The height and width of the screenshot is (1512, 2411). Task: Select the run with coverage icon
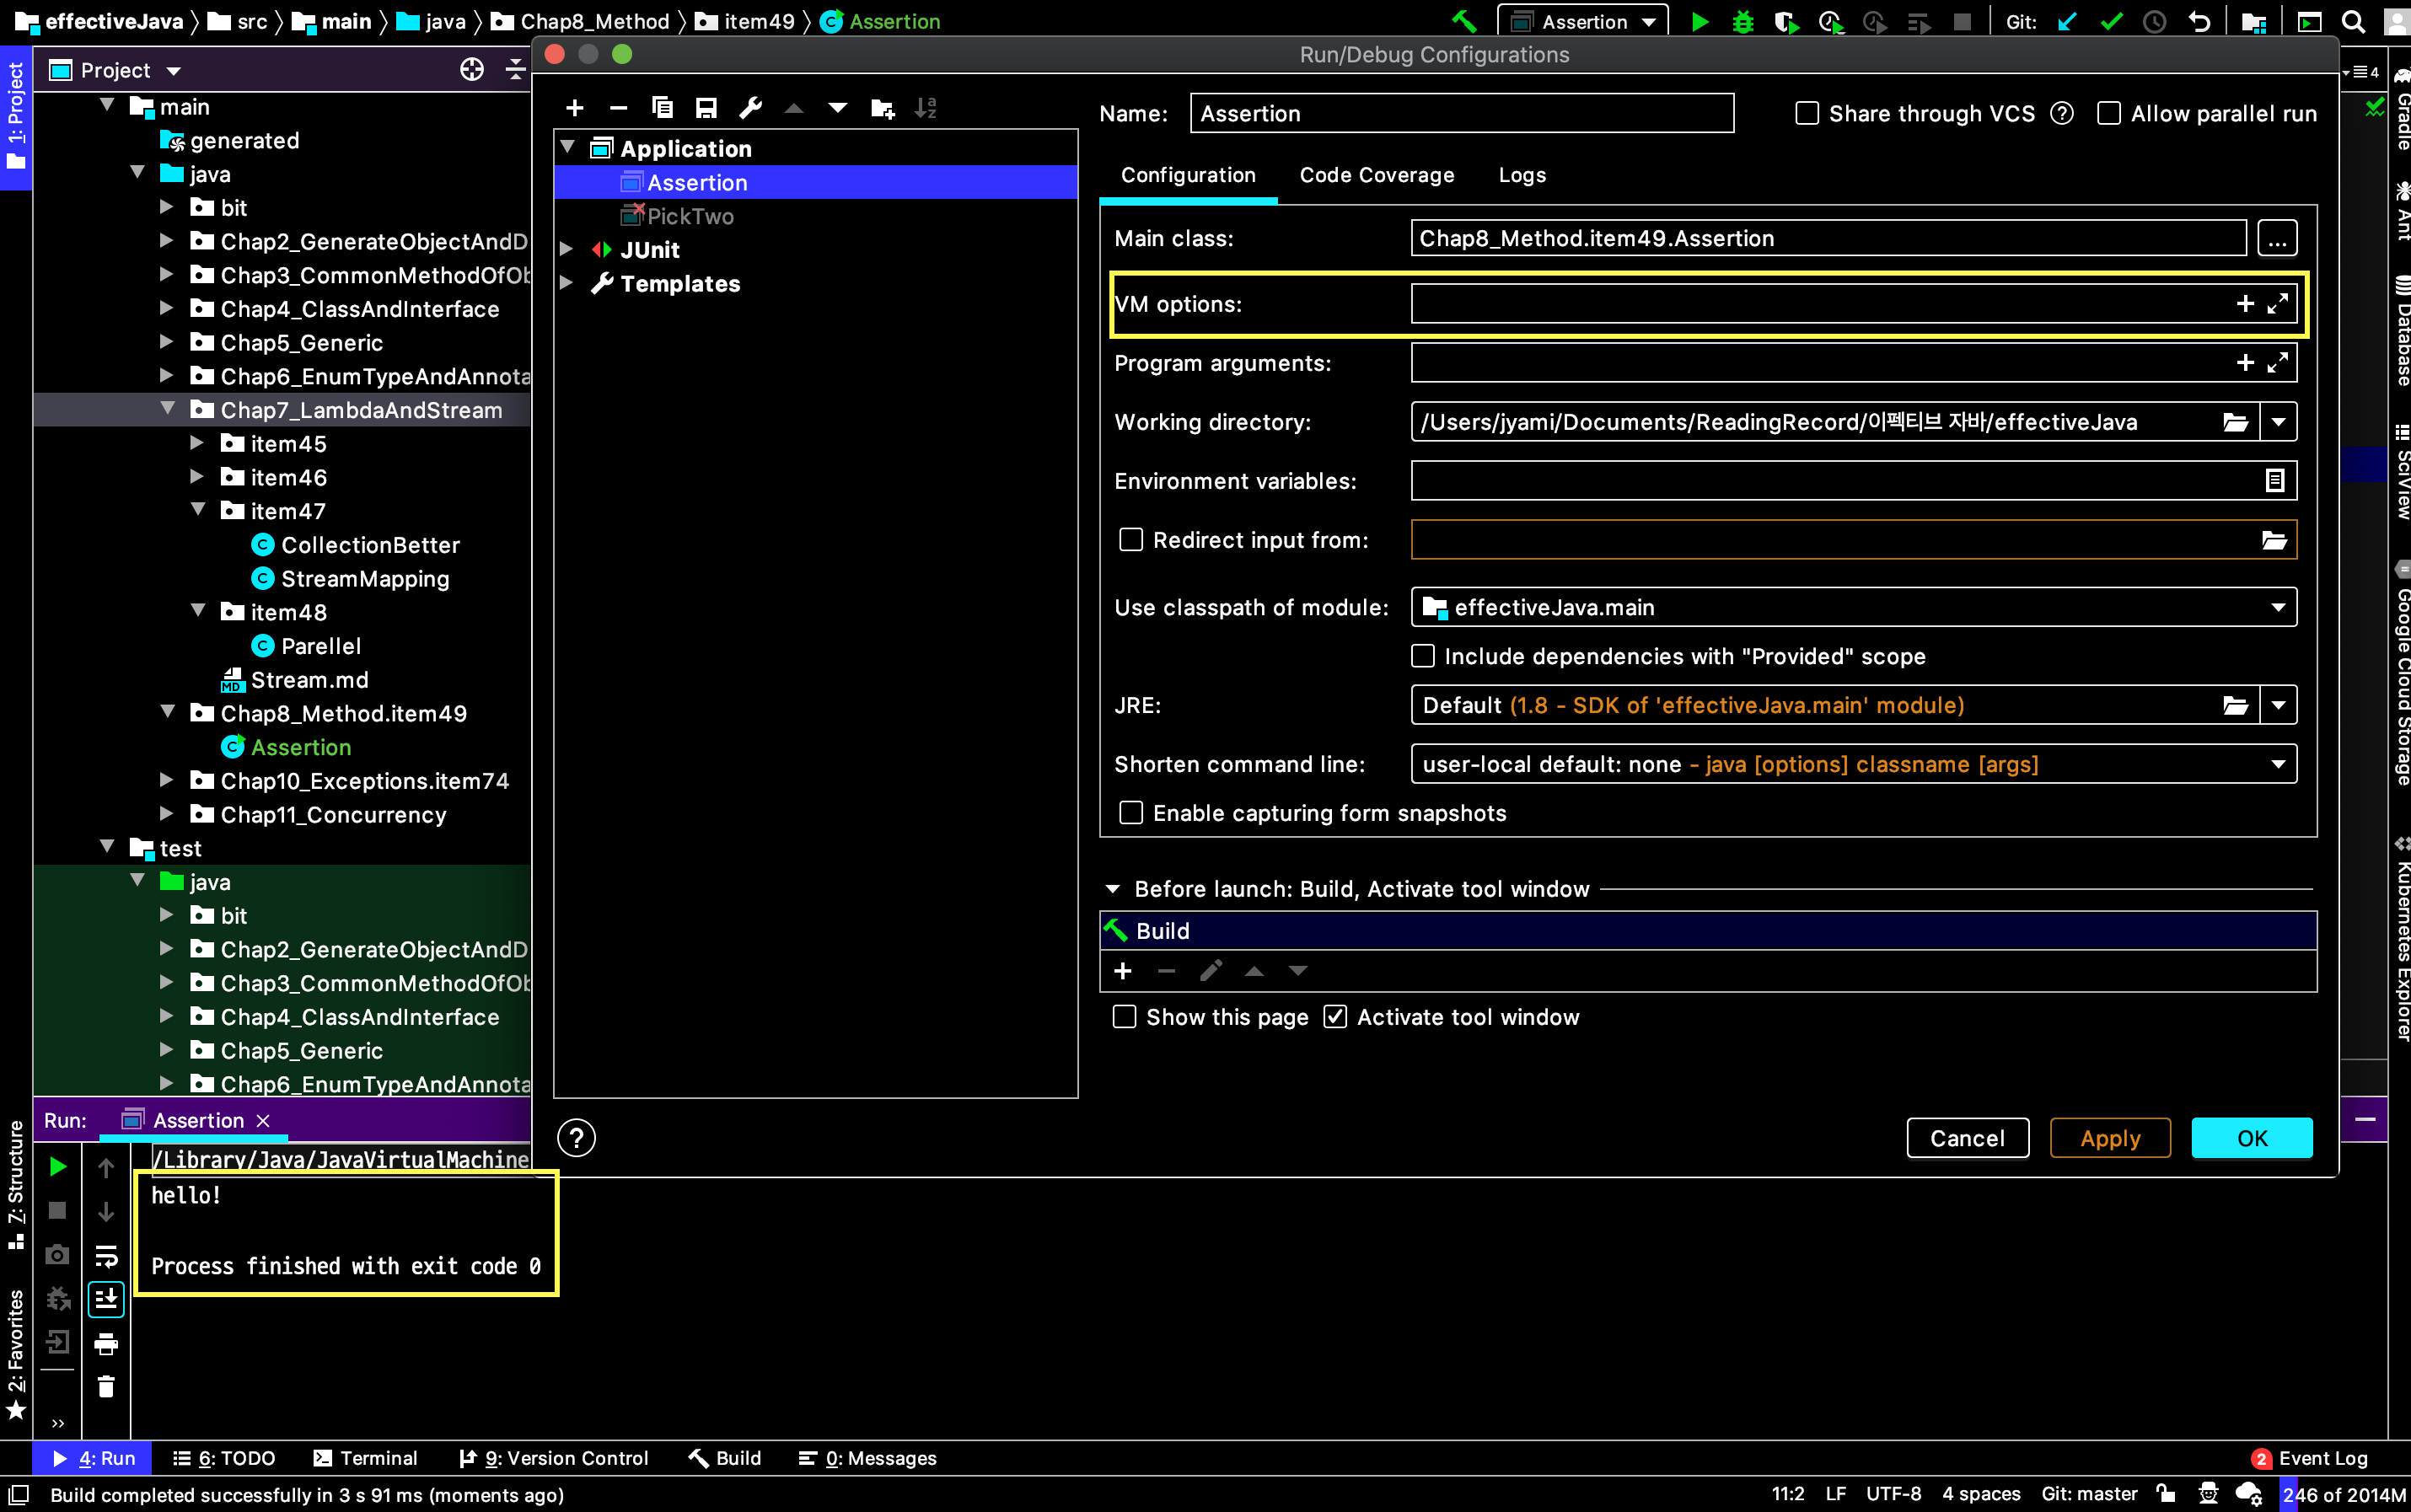1786,21
